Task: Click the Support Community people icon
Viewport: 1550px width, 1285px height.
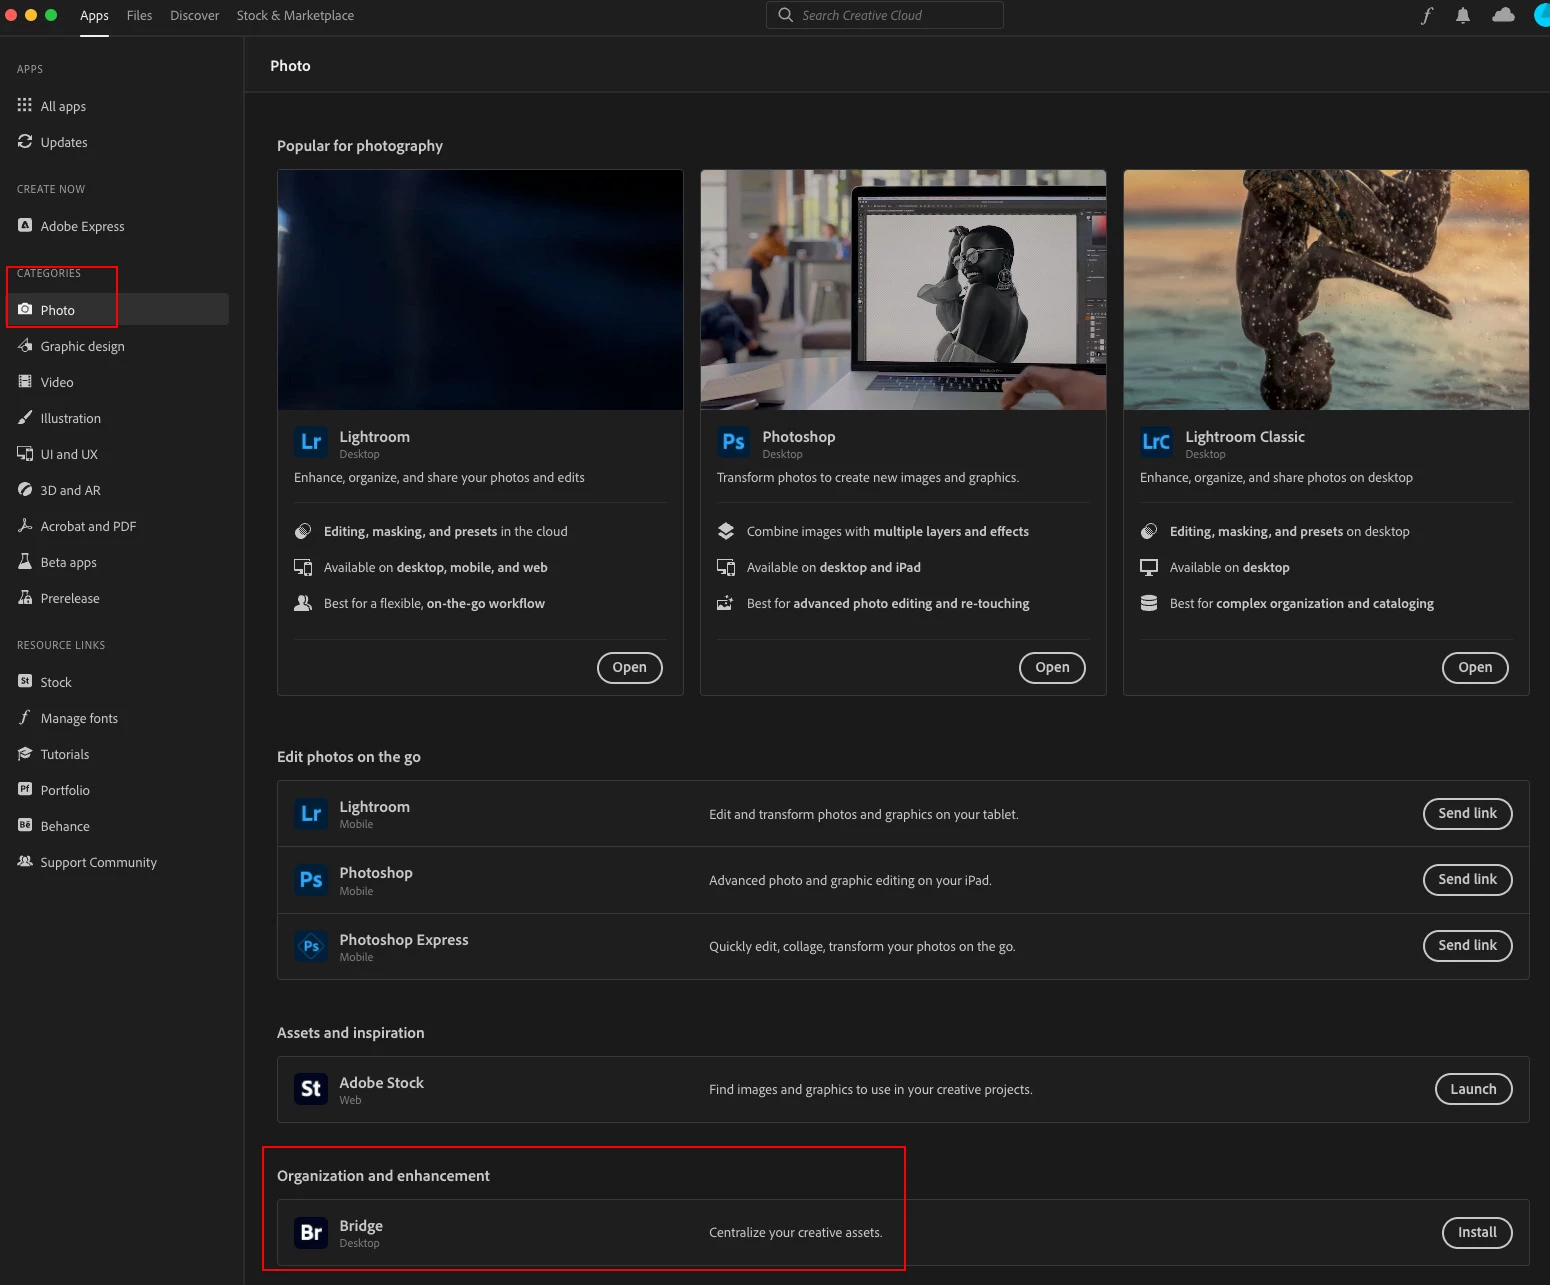Action: tap(25, 861)
